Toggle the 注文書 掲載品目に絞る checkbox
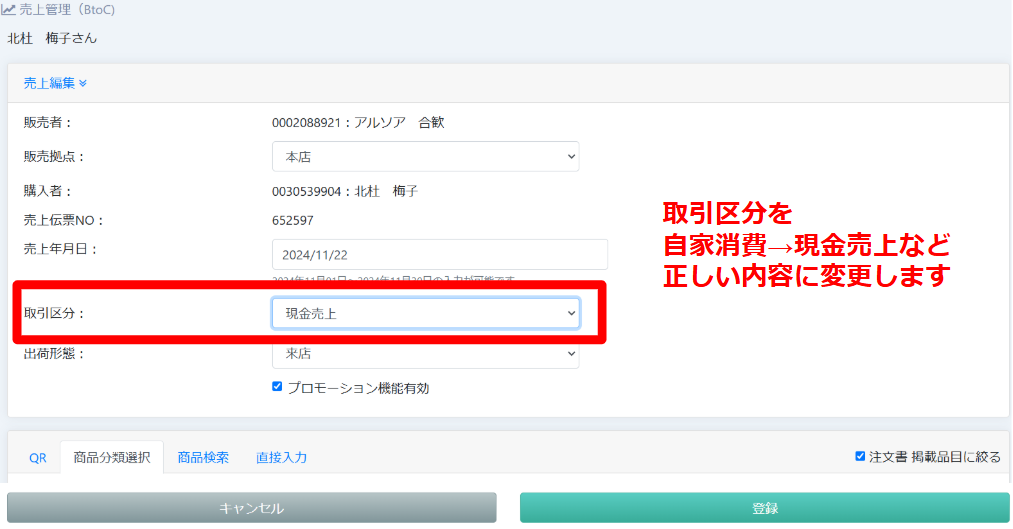The width and height of the screenshot is (1013, 529). pos(860,456)
